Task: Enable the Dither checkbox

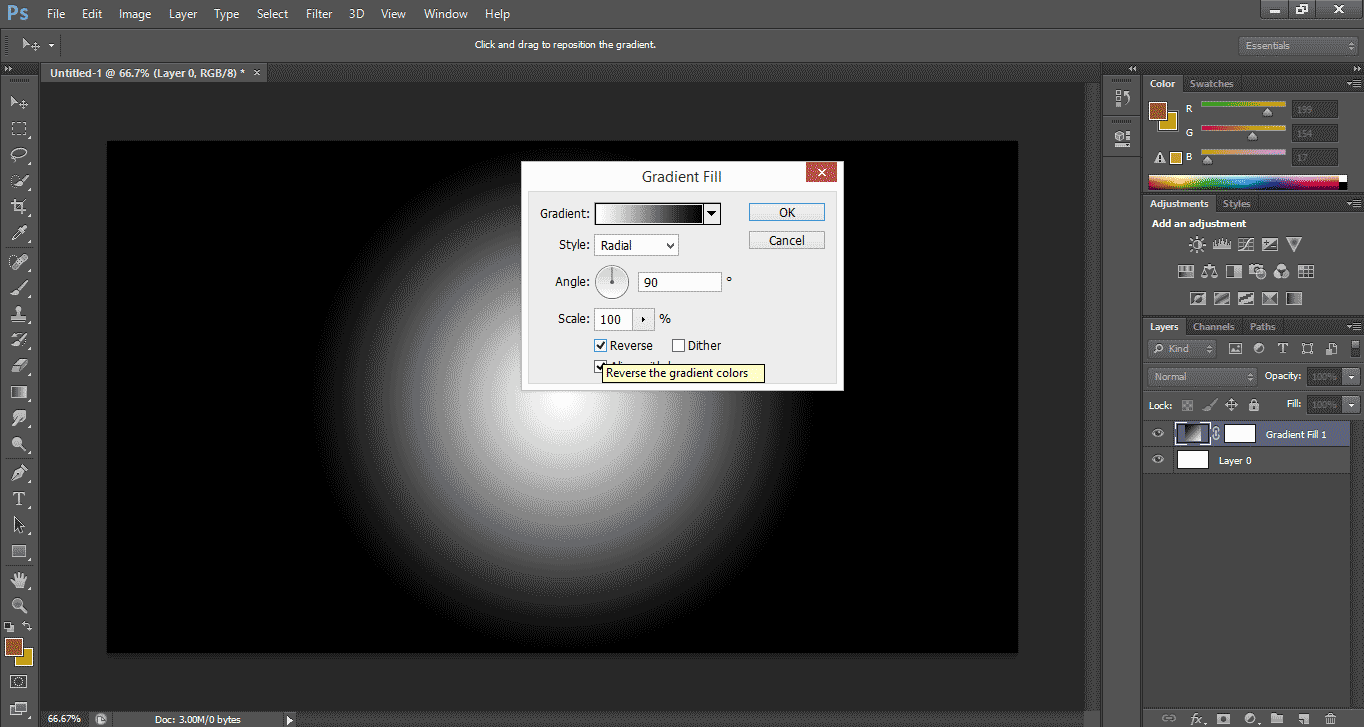Action: click(x=679, y=346)
